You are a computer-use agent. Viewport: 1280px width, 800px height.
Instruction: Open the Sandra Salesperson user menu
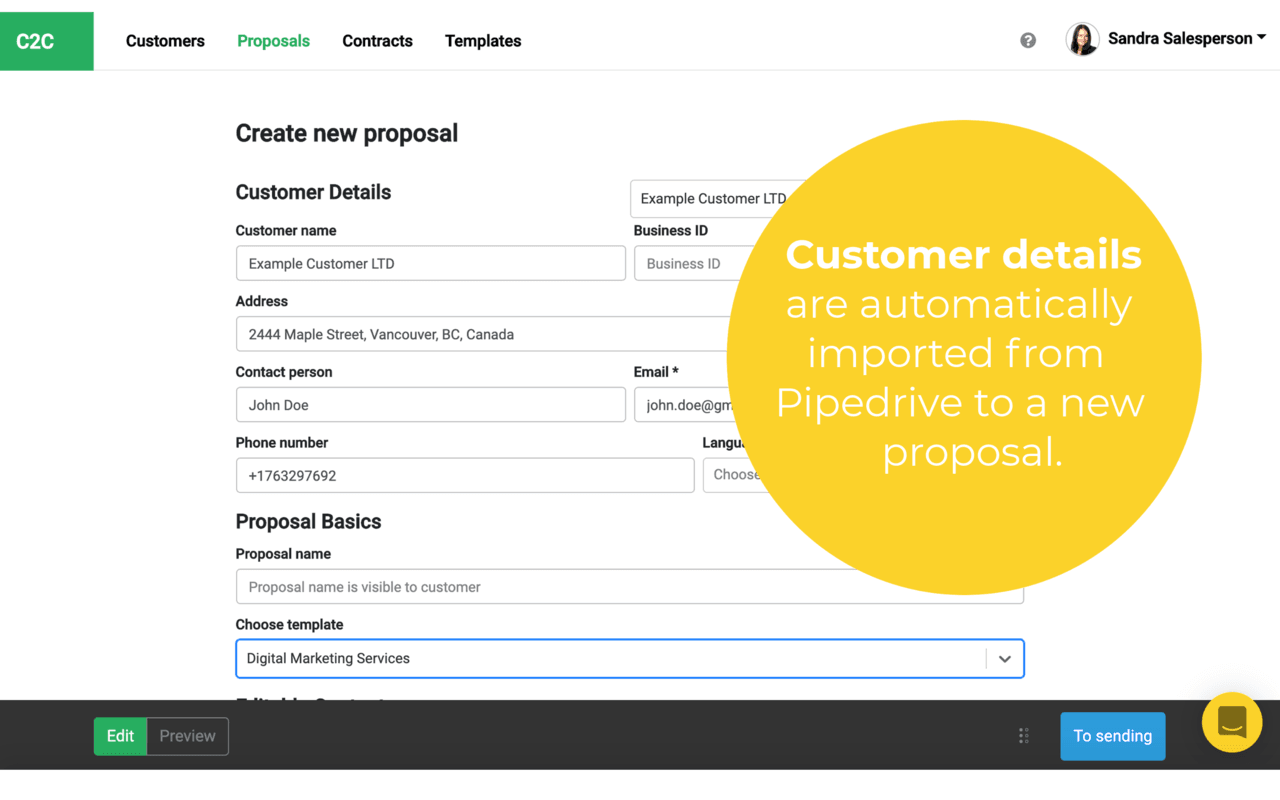[x=1186, y=39]
